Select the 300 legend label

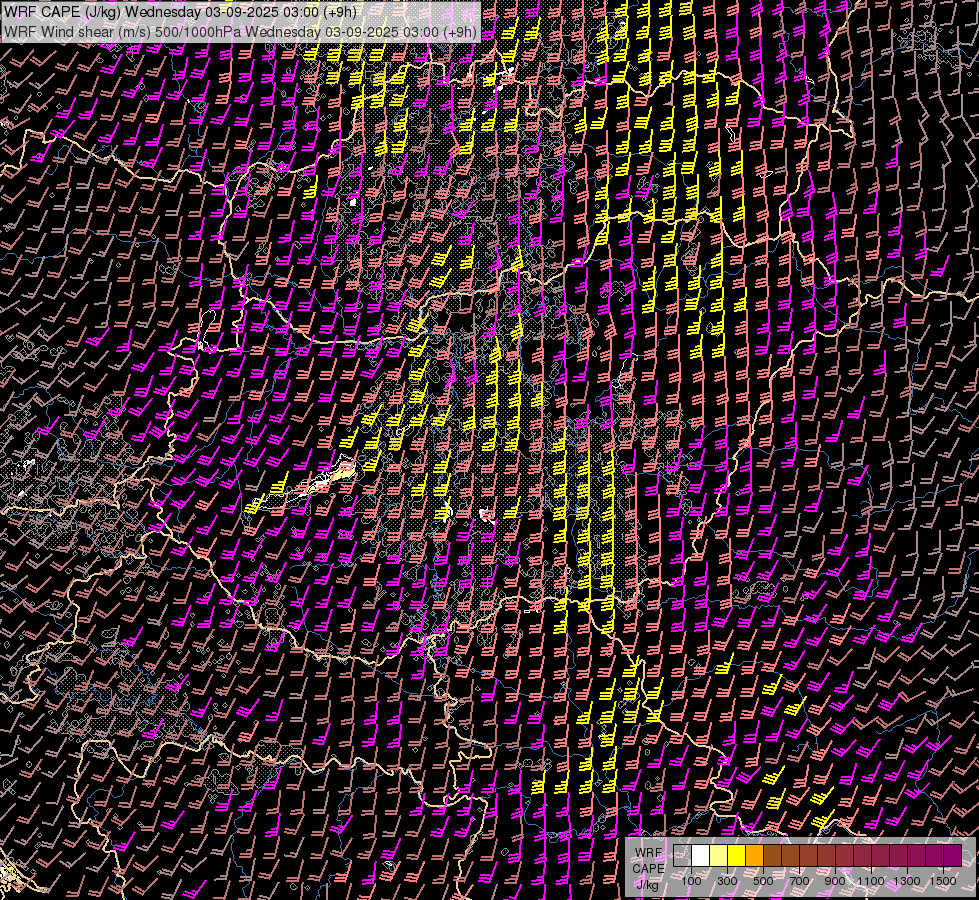(727, 881)
